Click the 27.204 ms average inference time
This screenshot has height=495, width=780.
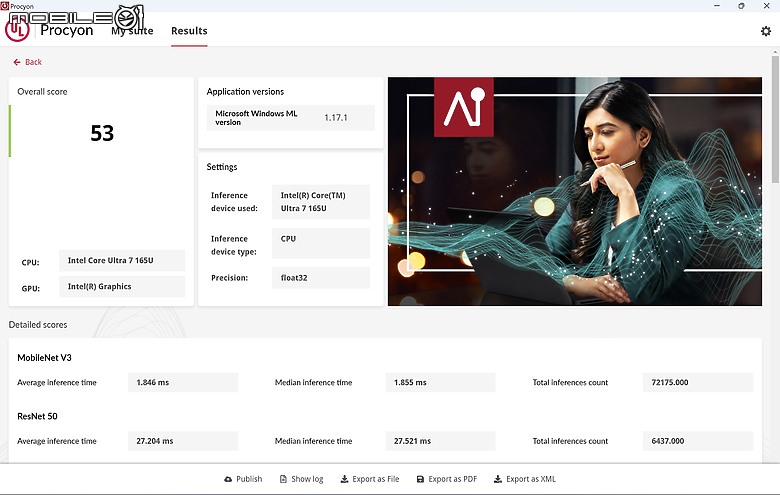(x=183, y=441)
